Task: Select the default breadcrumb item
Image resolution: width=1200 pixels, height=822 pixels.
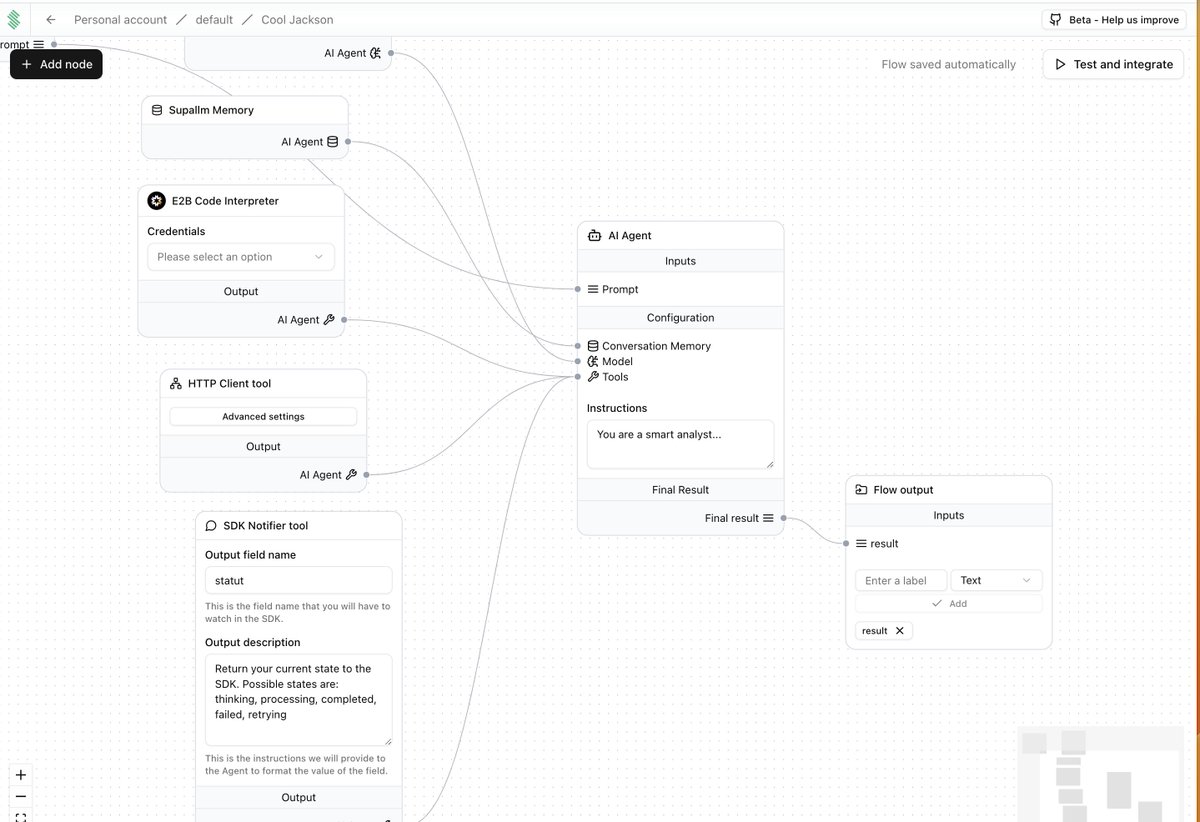Action: [x=210, y=19]
